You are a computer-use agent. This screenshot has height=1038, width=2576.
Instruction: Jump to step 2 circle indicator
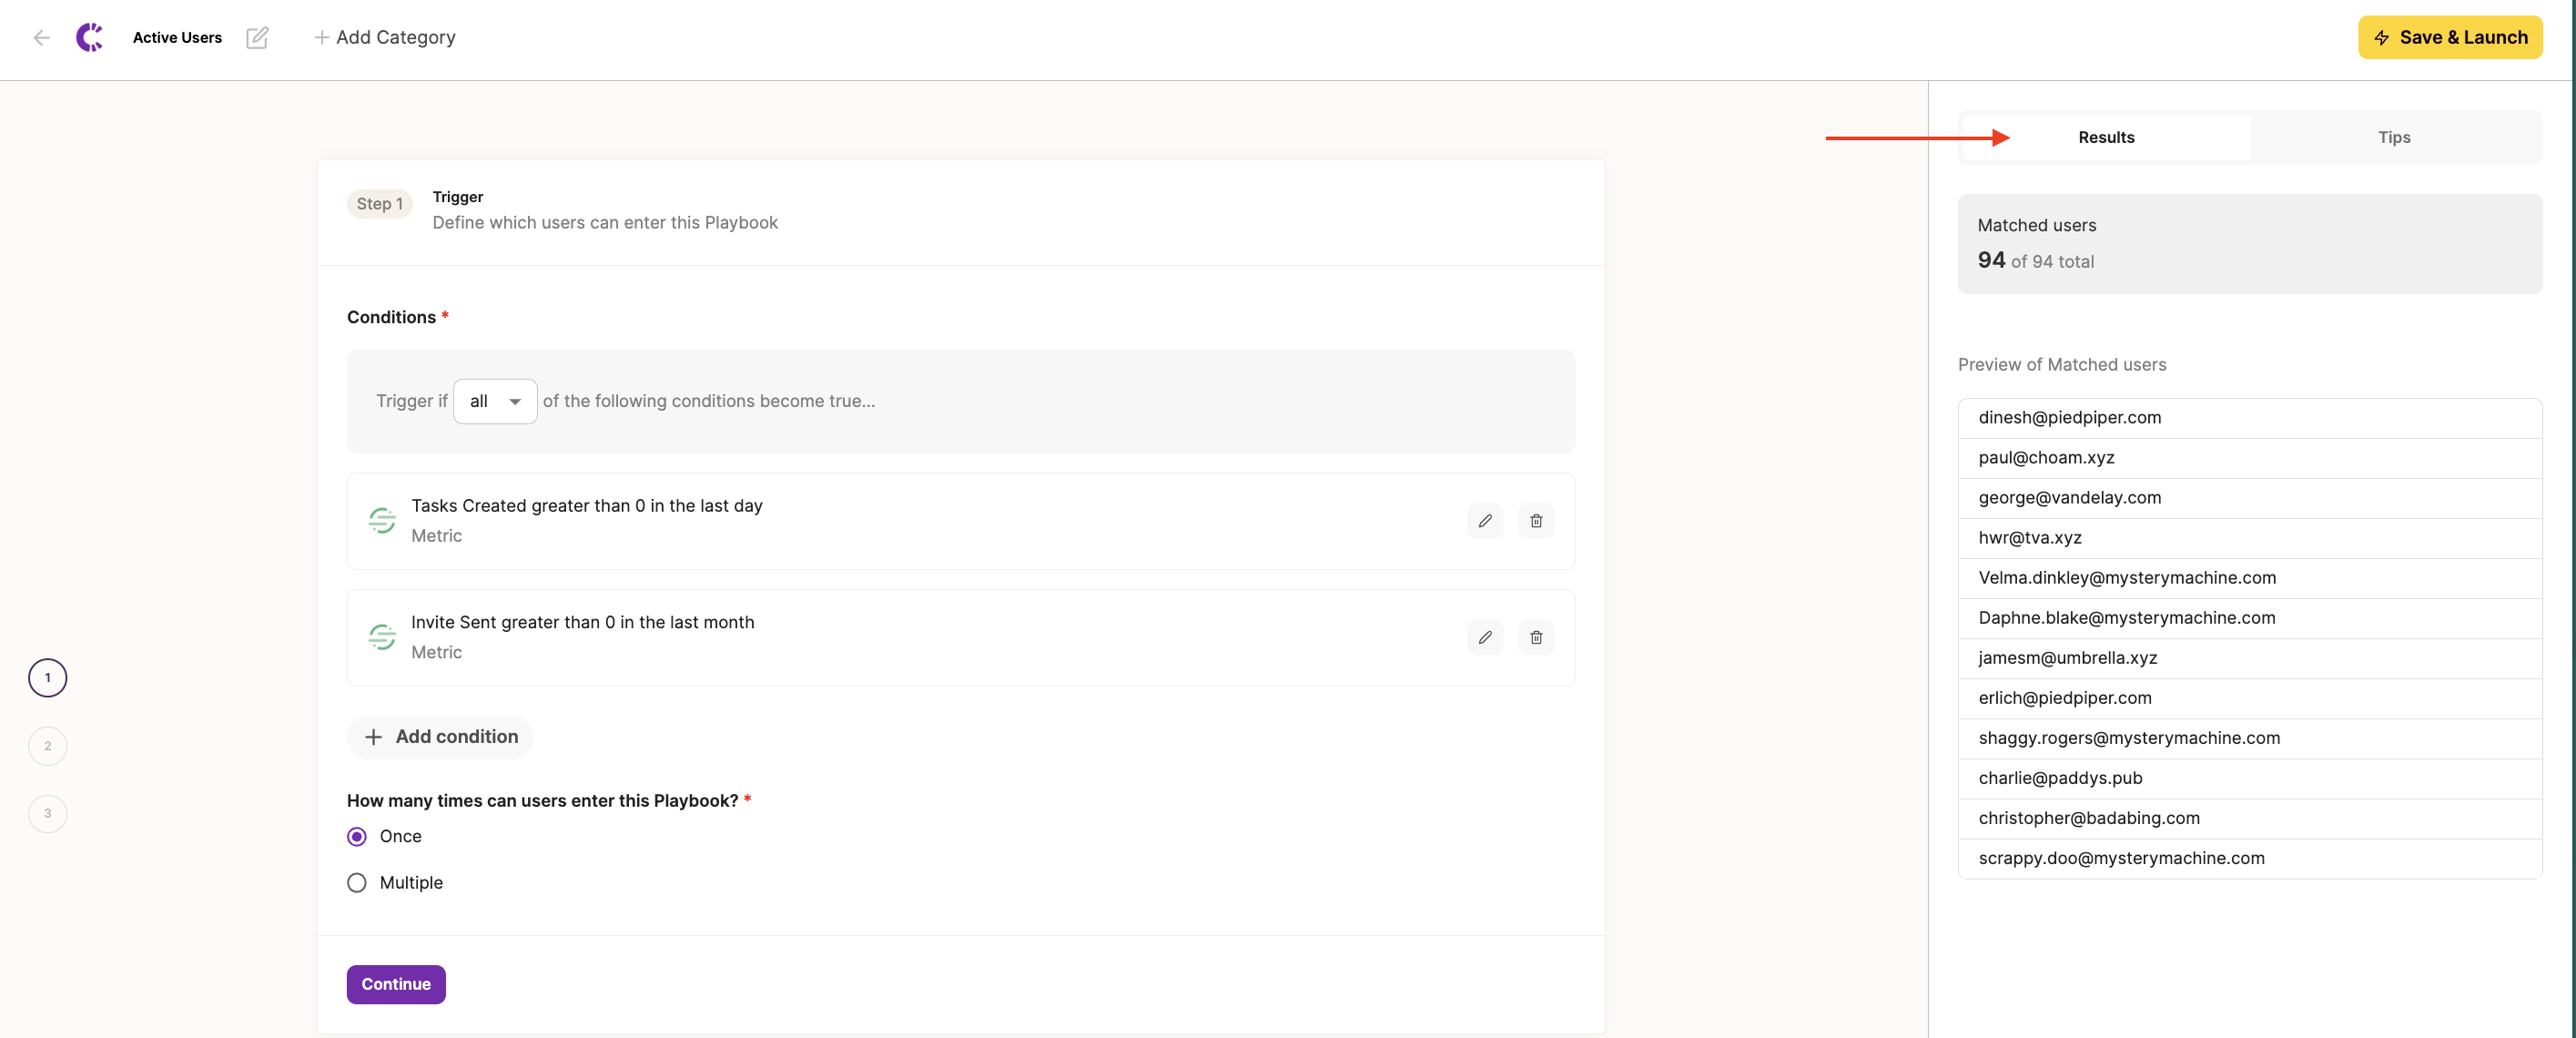(48, 746)
